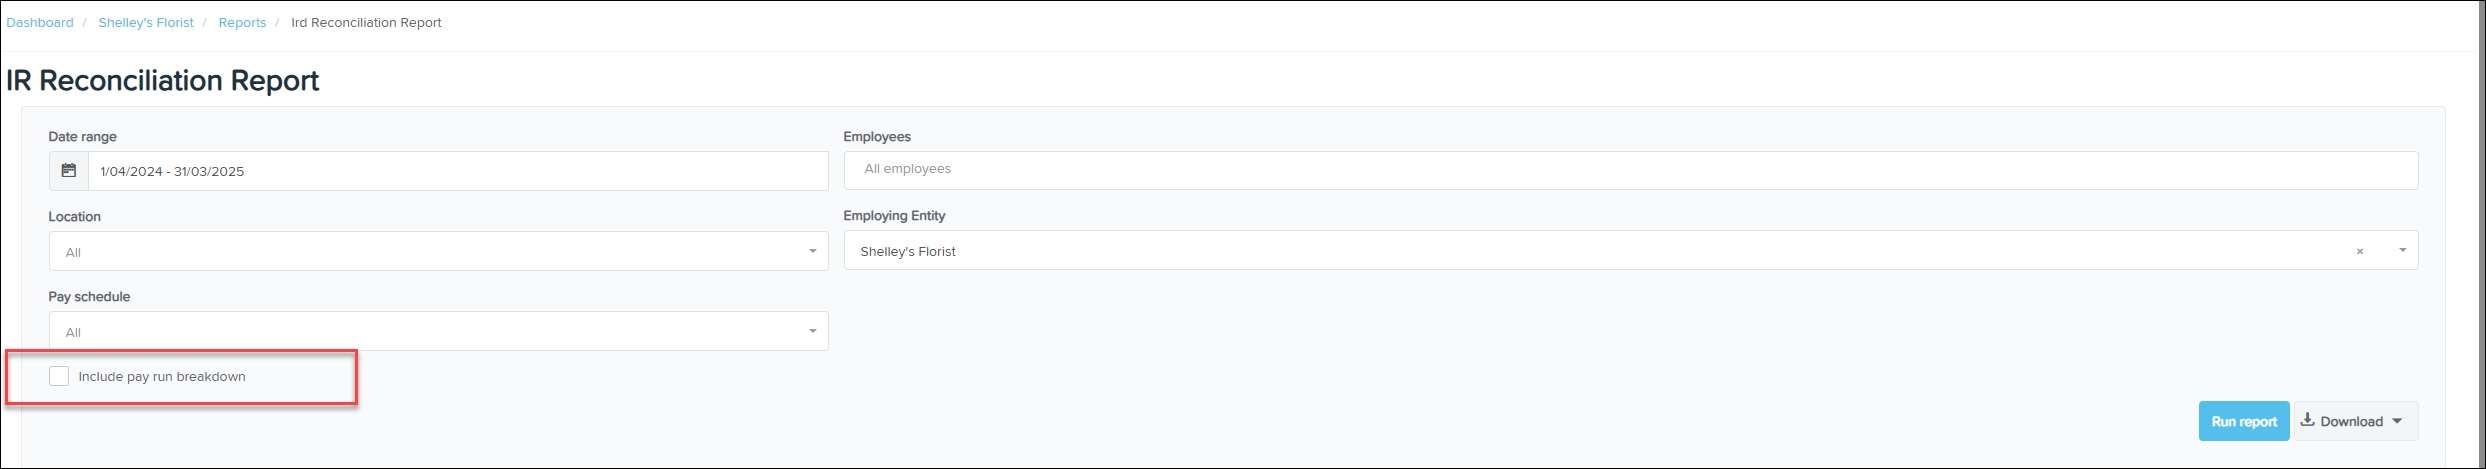The image size is (2486, 469).
Task: Open Shelley's Florist breadcrumb link
Action: (146, 23)
